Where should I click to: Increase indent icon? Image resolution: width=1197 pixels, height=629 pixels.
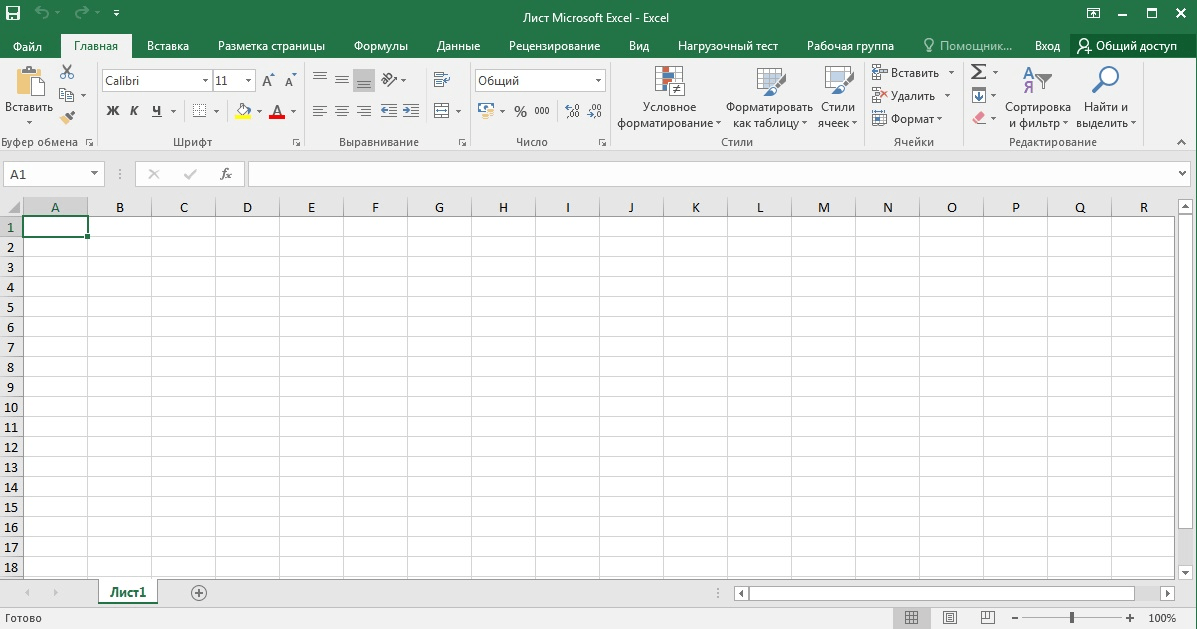tap(411, 111)
